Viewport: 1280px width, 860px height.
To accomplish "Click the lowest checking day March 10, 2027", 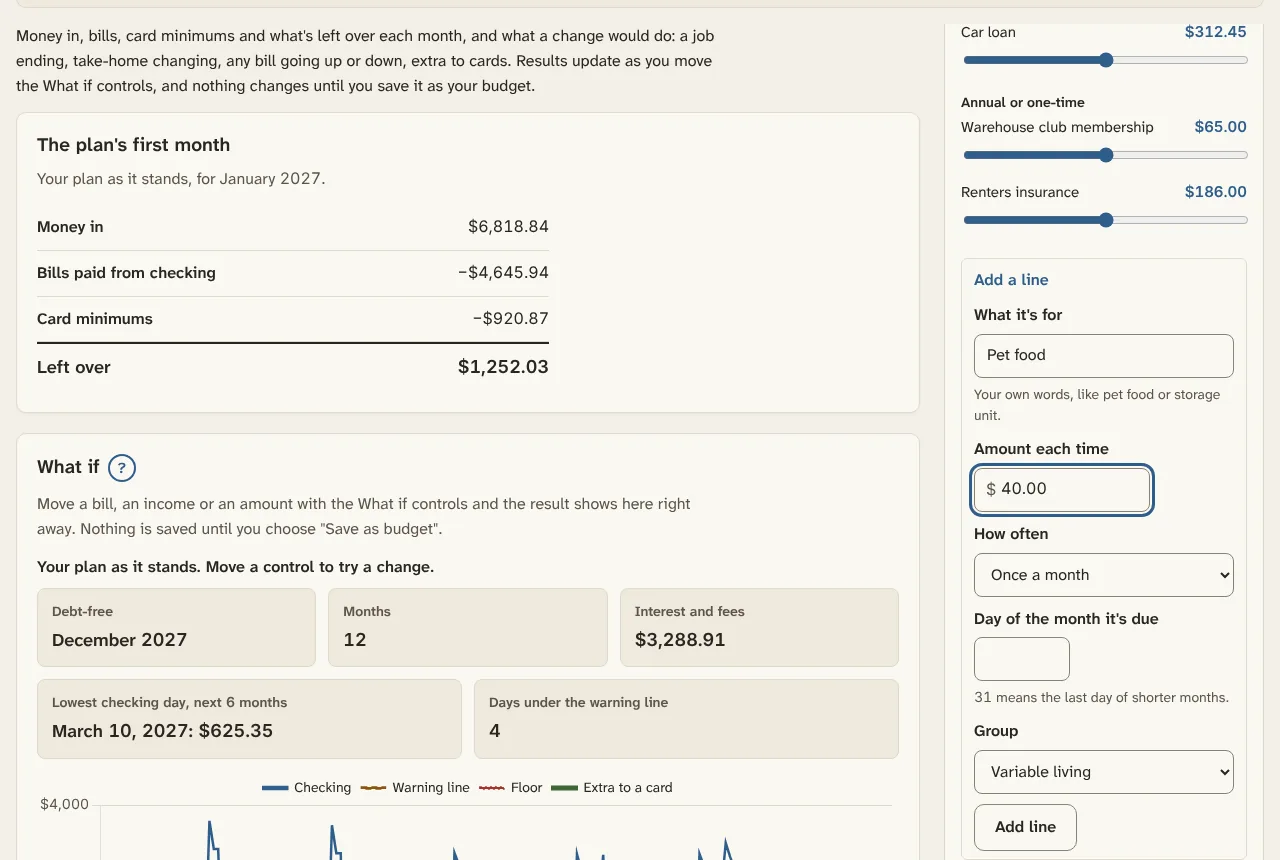I will click(x=162, y=731).
